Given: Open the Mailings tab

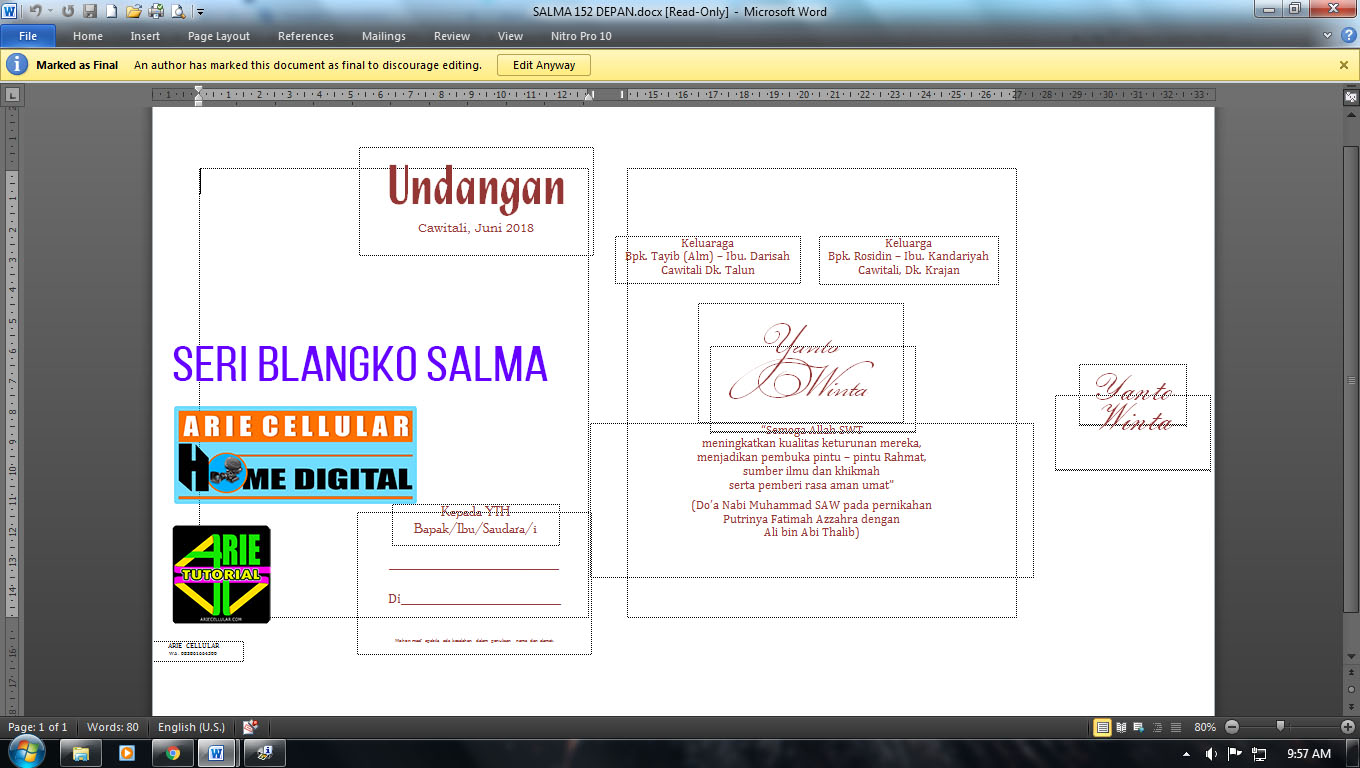Looking at the screenshot, I should coord(384,36).
